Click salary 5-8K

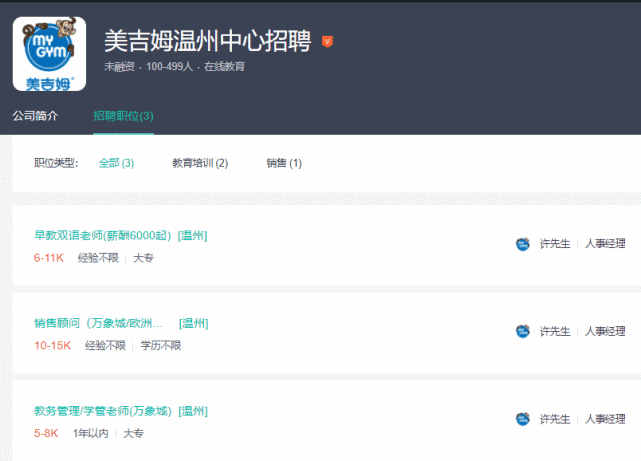pyautogui.click(x=46, y=433)
